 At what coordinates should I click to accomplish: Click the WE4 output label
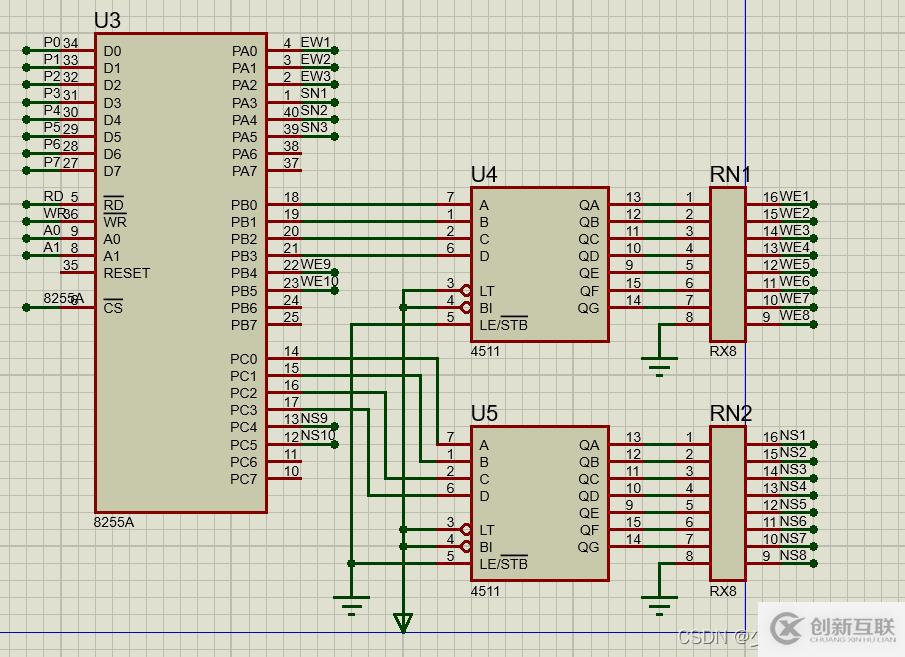794,247
